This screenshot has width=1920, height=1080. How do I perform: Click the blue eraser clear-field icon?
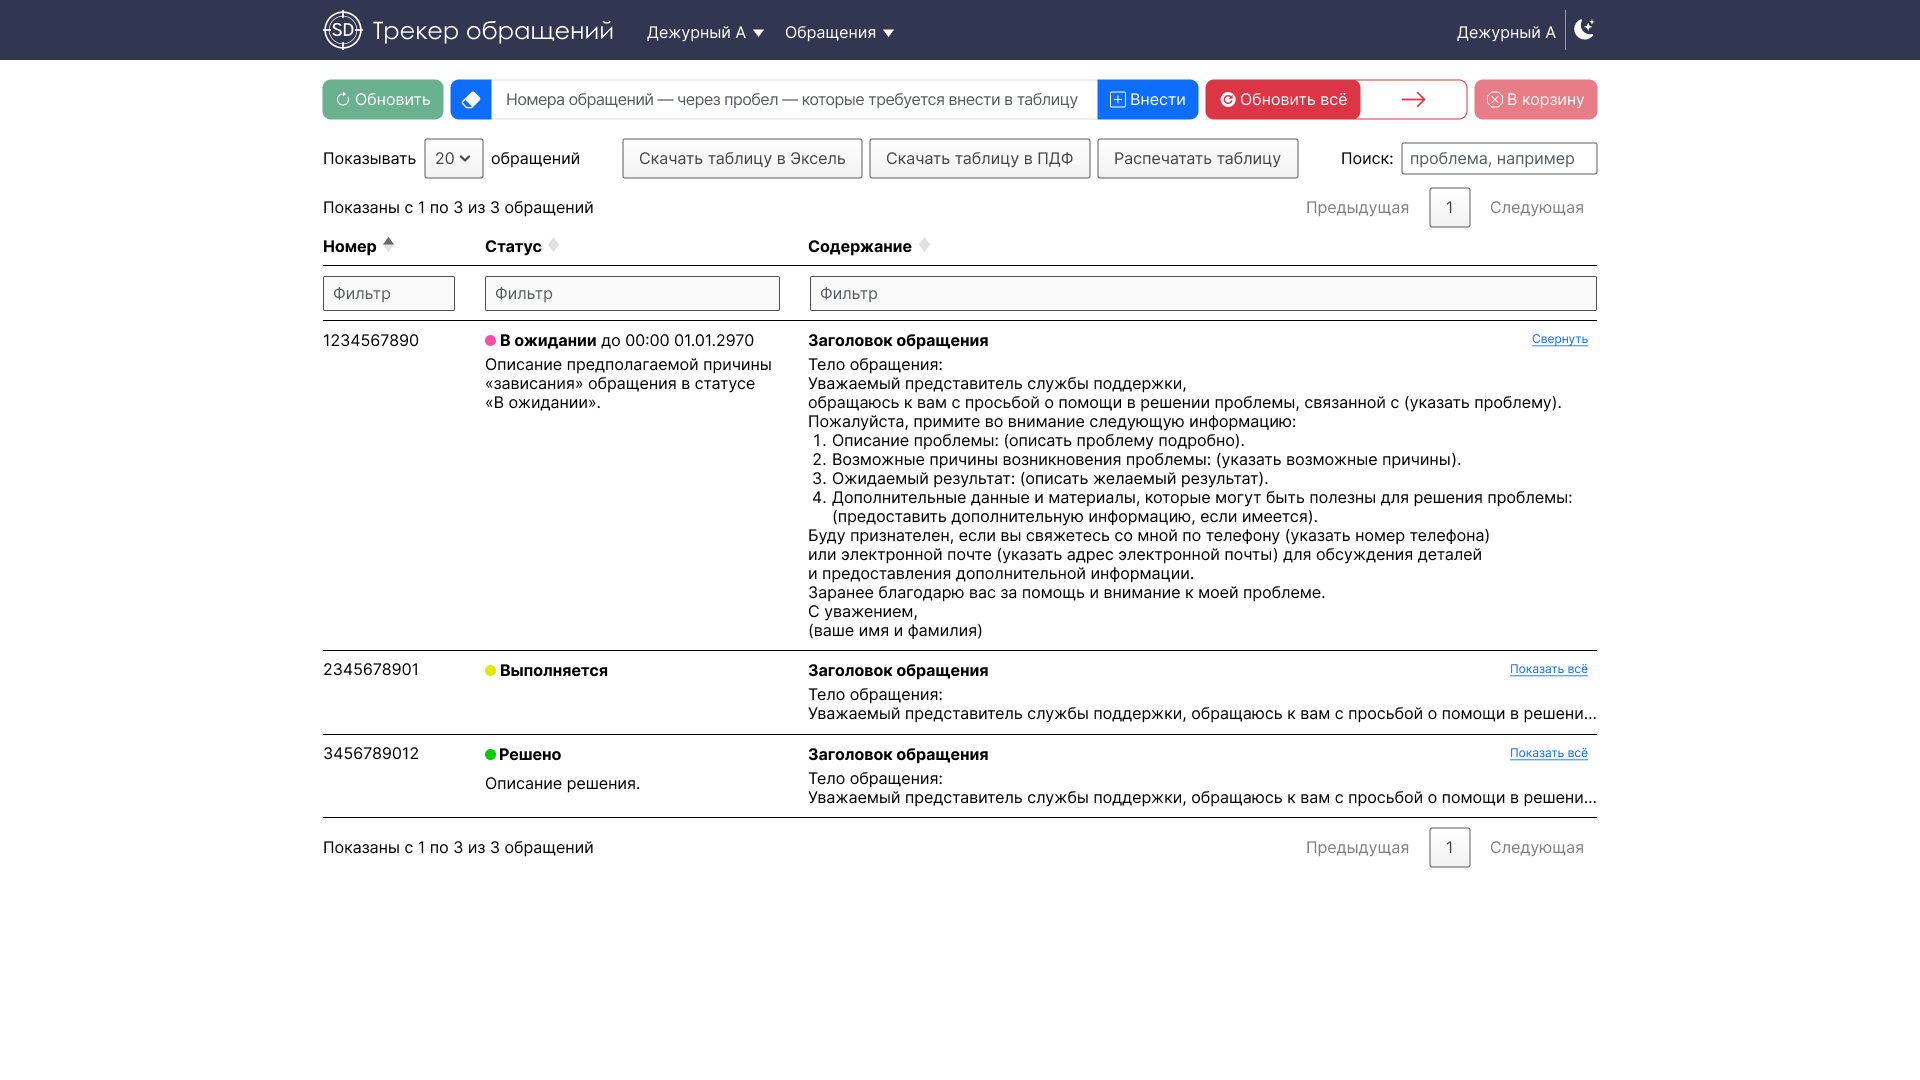(471, 100)
